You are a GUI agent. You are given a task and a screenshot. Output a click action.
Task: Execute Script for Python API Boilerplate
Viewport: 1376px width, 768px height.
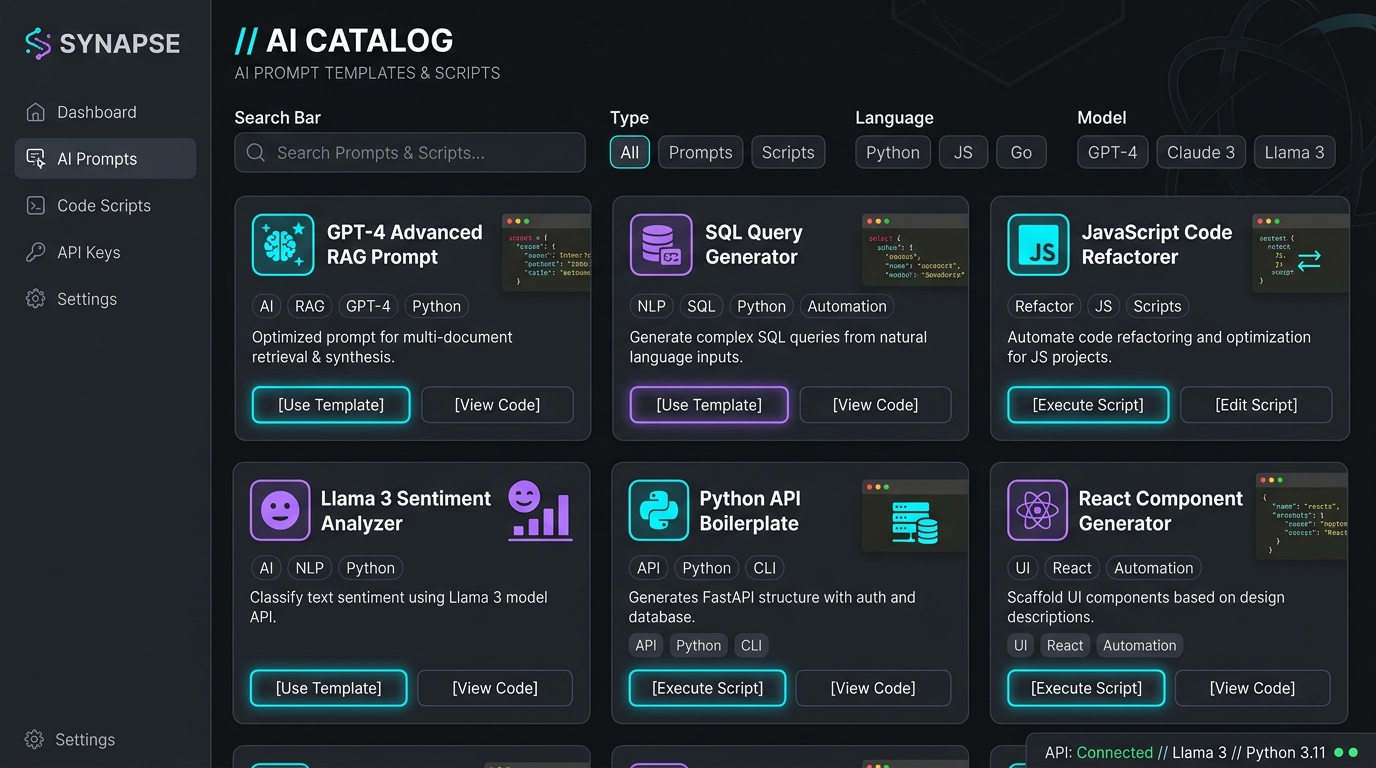(707, 688)
